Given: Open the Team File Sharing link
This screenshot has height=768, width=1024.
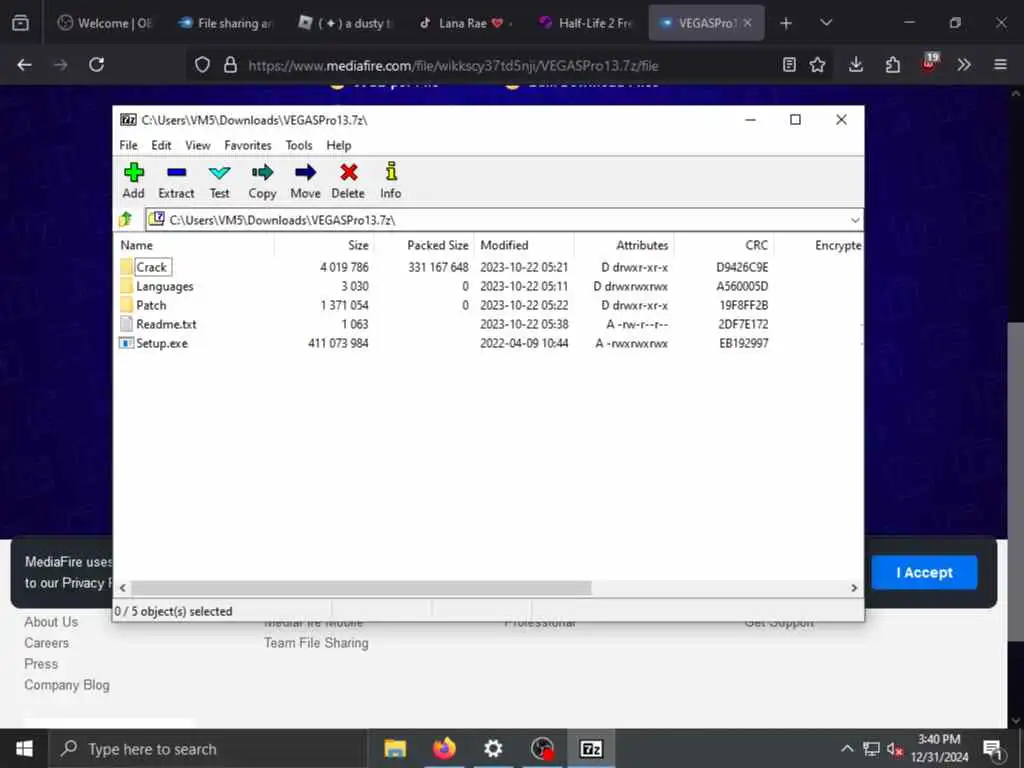Looking at the screenshot, I should 316,643.
